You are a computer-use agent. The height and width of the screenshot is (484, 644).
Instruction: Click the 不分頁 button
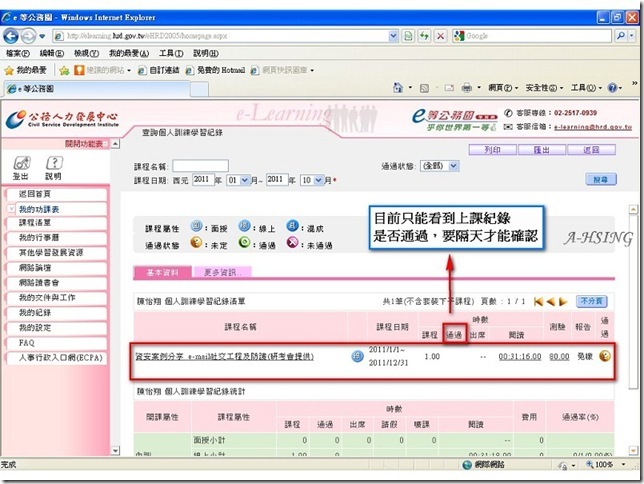tap(591, 301)
